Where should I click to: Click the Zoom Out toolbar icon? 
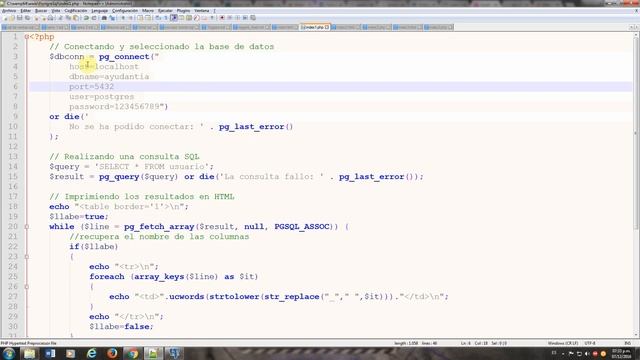pos(131,18)
